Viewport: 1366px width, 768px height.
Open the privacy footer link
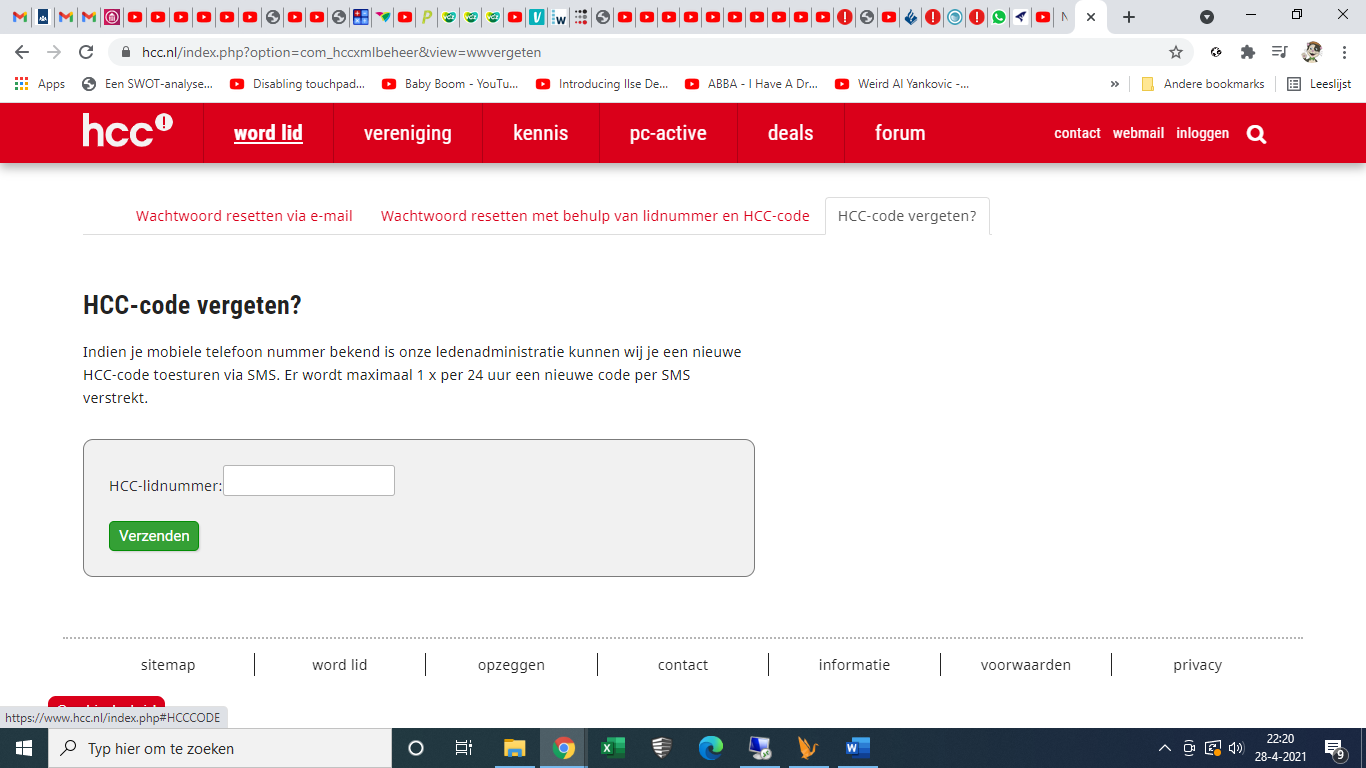(1198, 665)
